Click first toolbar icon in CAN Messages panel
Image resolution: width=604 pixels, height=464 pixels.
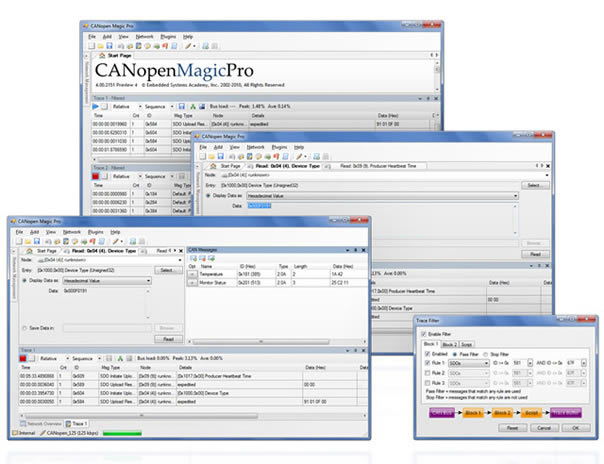pyautogui.click(x=193, y=258)
